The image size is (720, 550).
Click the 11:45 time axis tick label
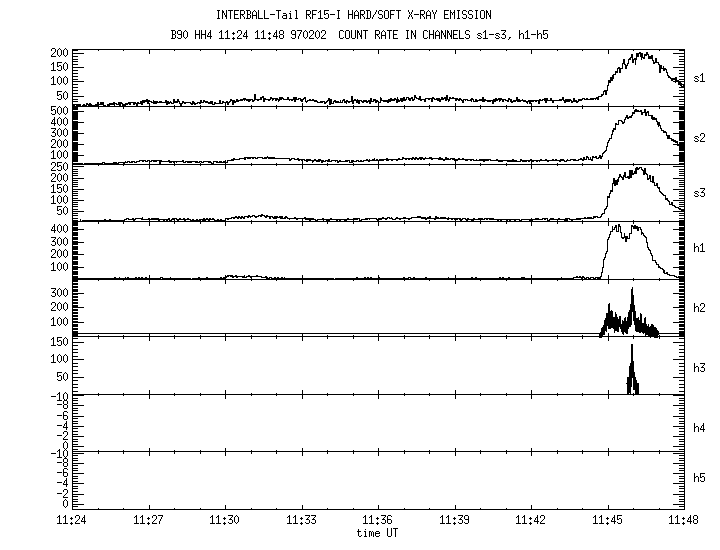click(x=607, y=521)
